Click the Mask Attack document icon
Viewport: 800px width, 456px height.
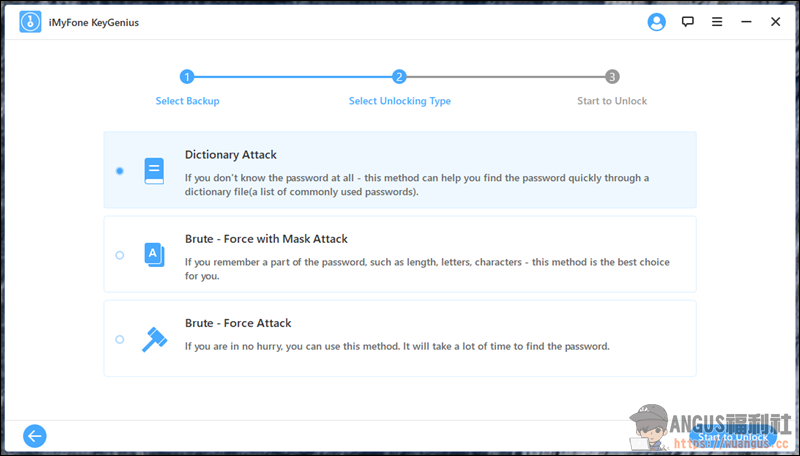pos(153,254)
